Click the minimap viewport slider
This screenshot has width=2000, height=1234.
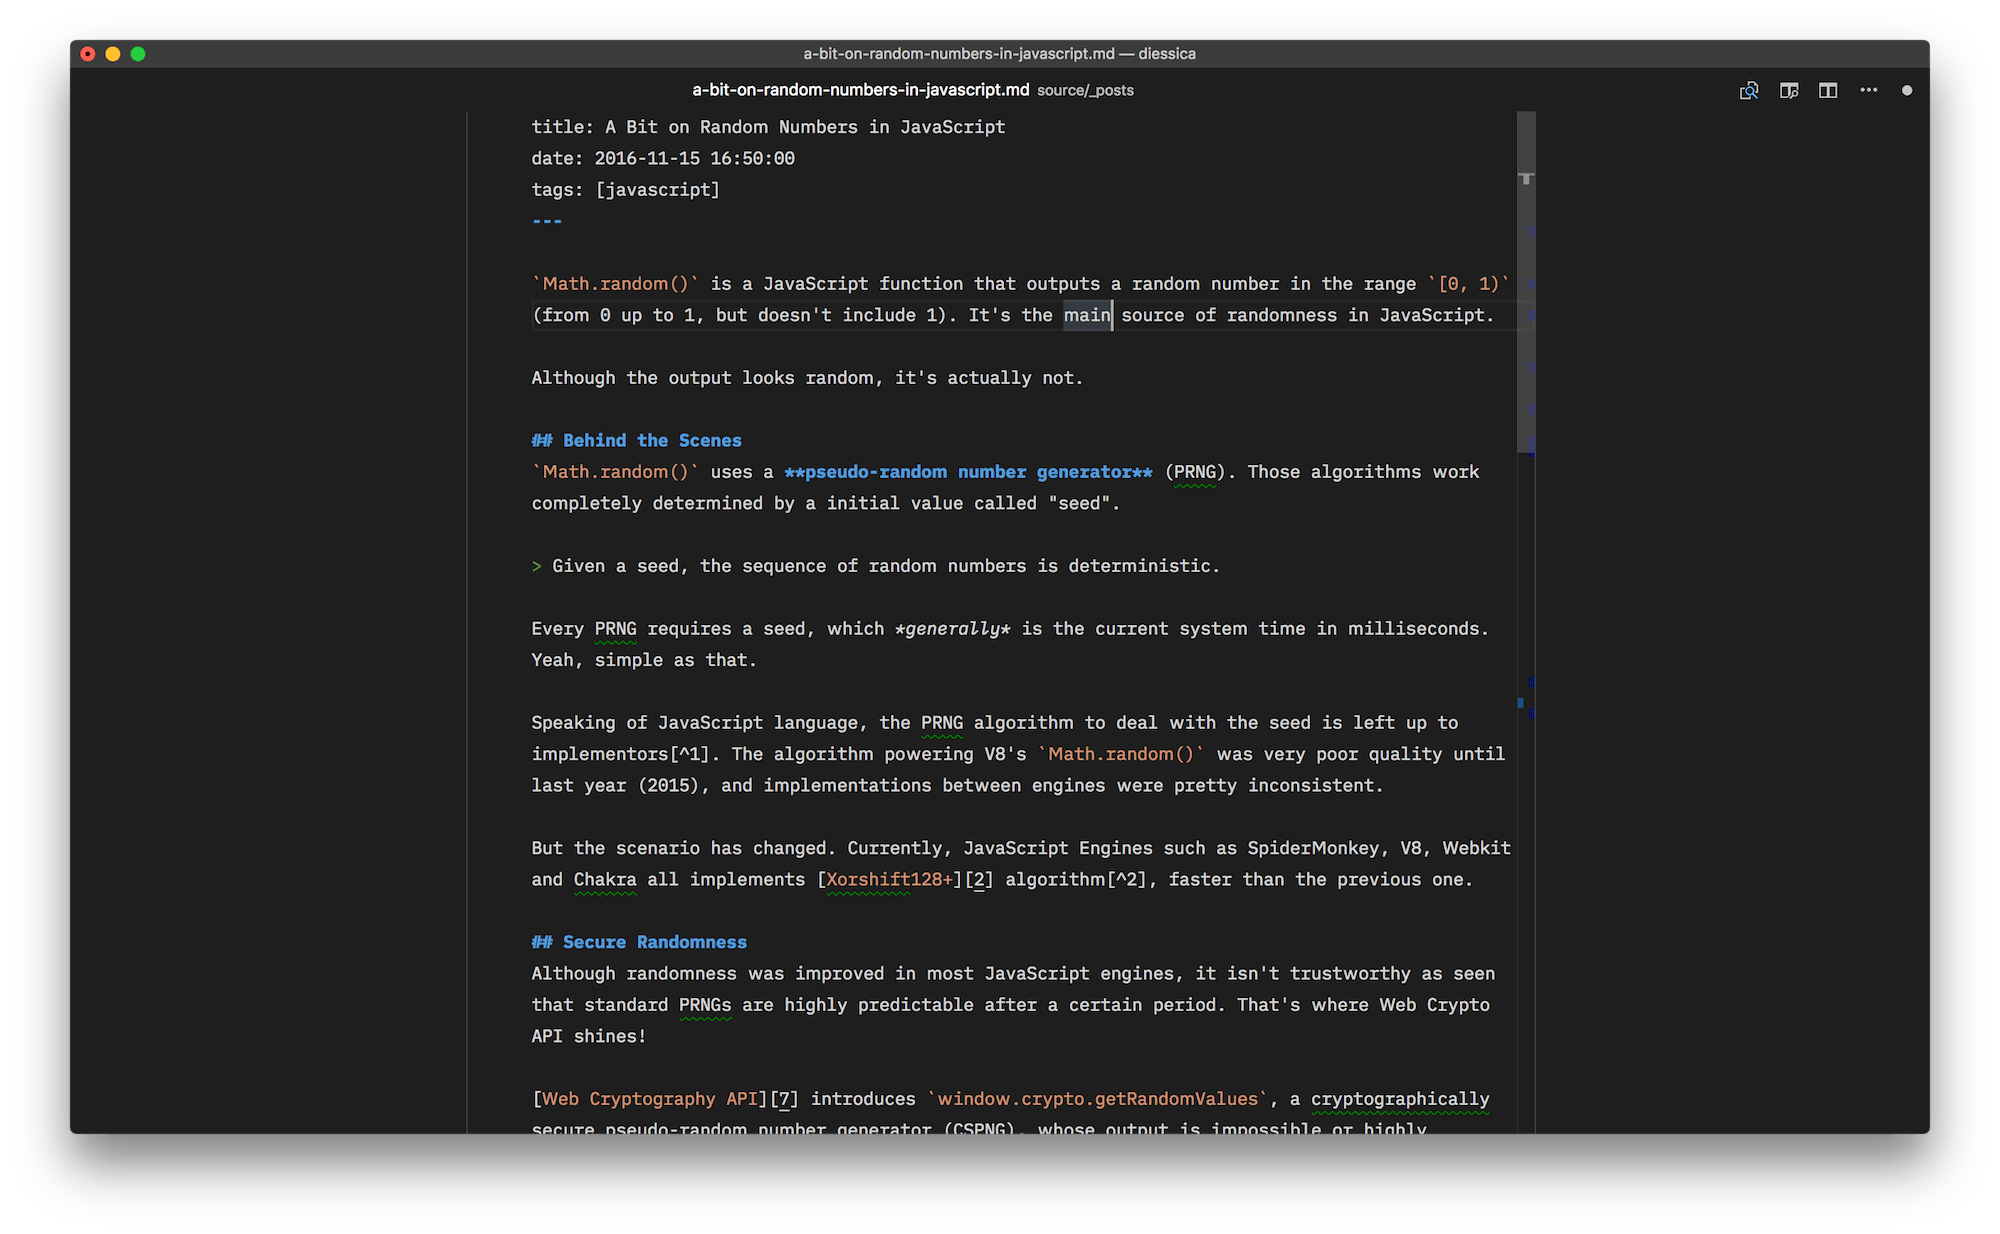(1525, 300)
